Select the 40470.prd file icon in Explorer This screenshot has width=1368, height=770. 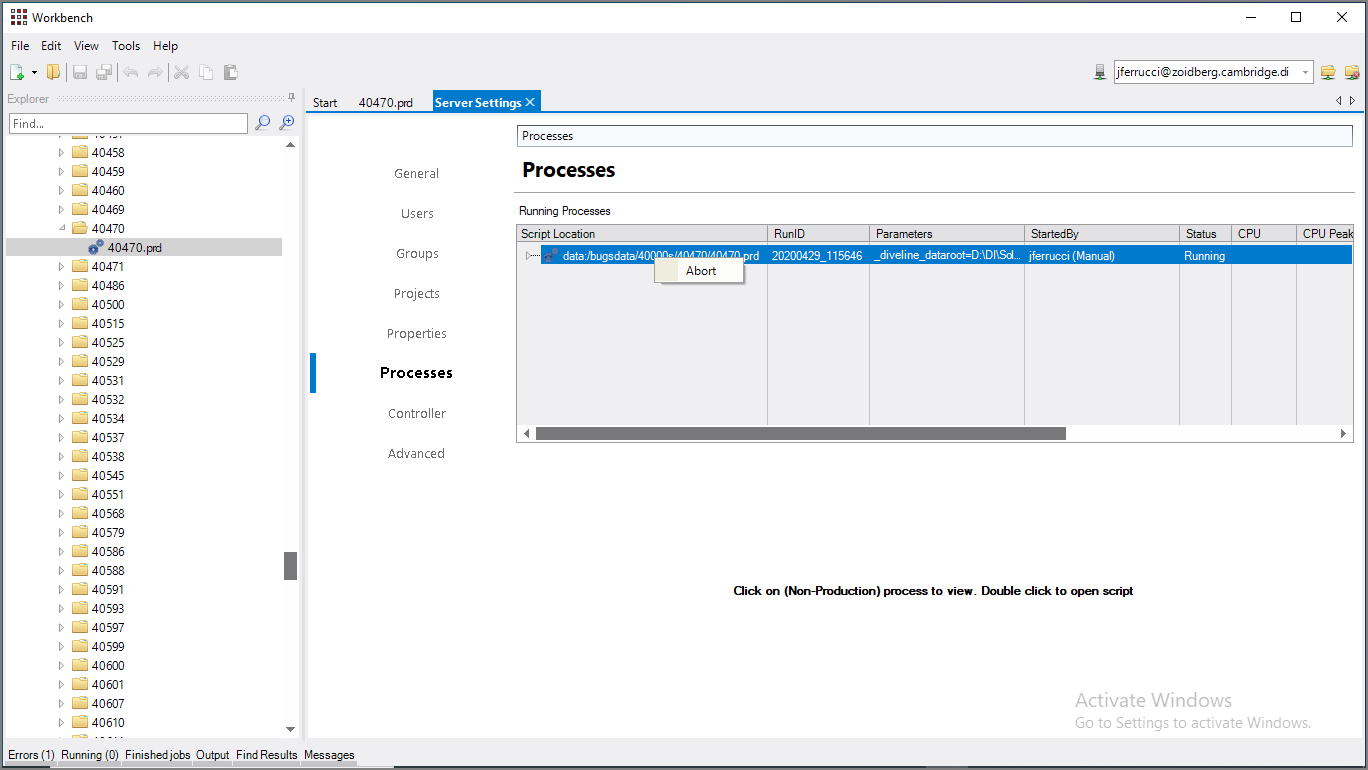tap(96, 247)
